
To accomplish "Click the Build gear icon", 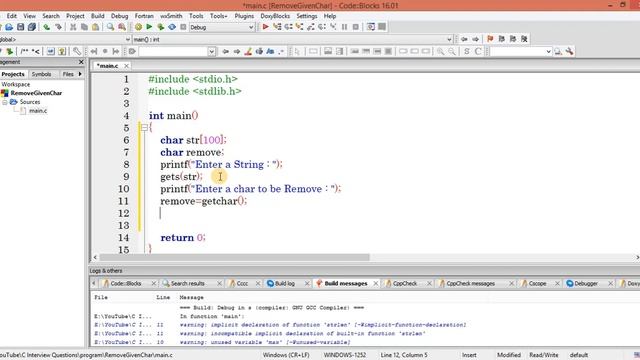I will click(138, 27).
